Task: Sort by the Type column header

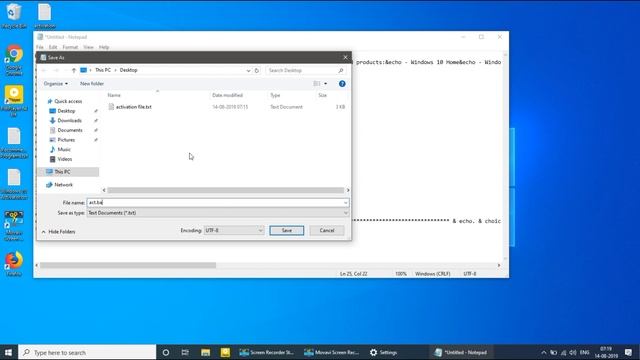Action: [275, 95]
